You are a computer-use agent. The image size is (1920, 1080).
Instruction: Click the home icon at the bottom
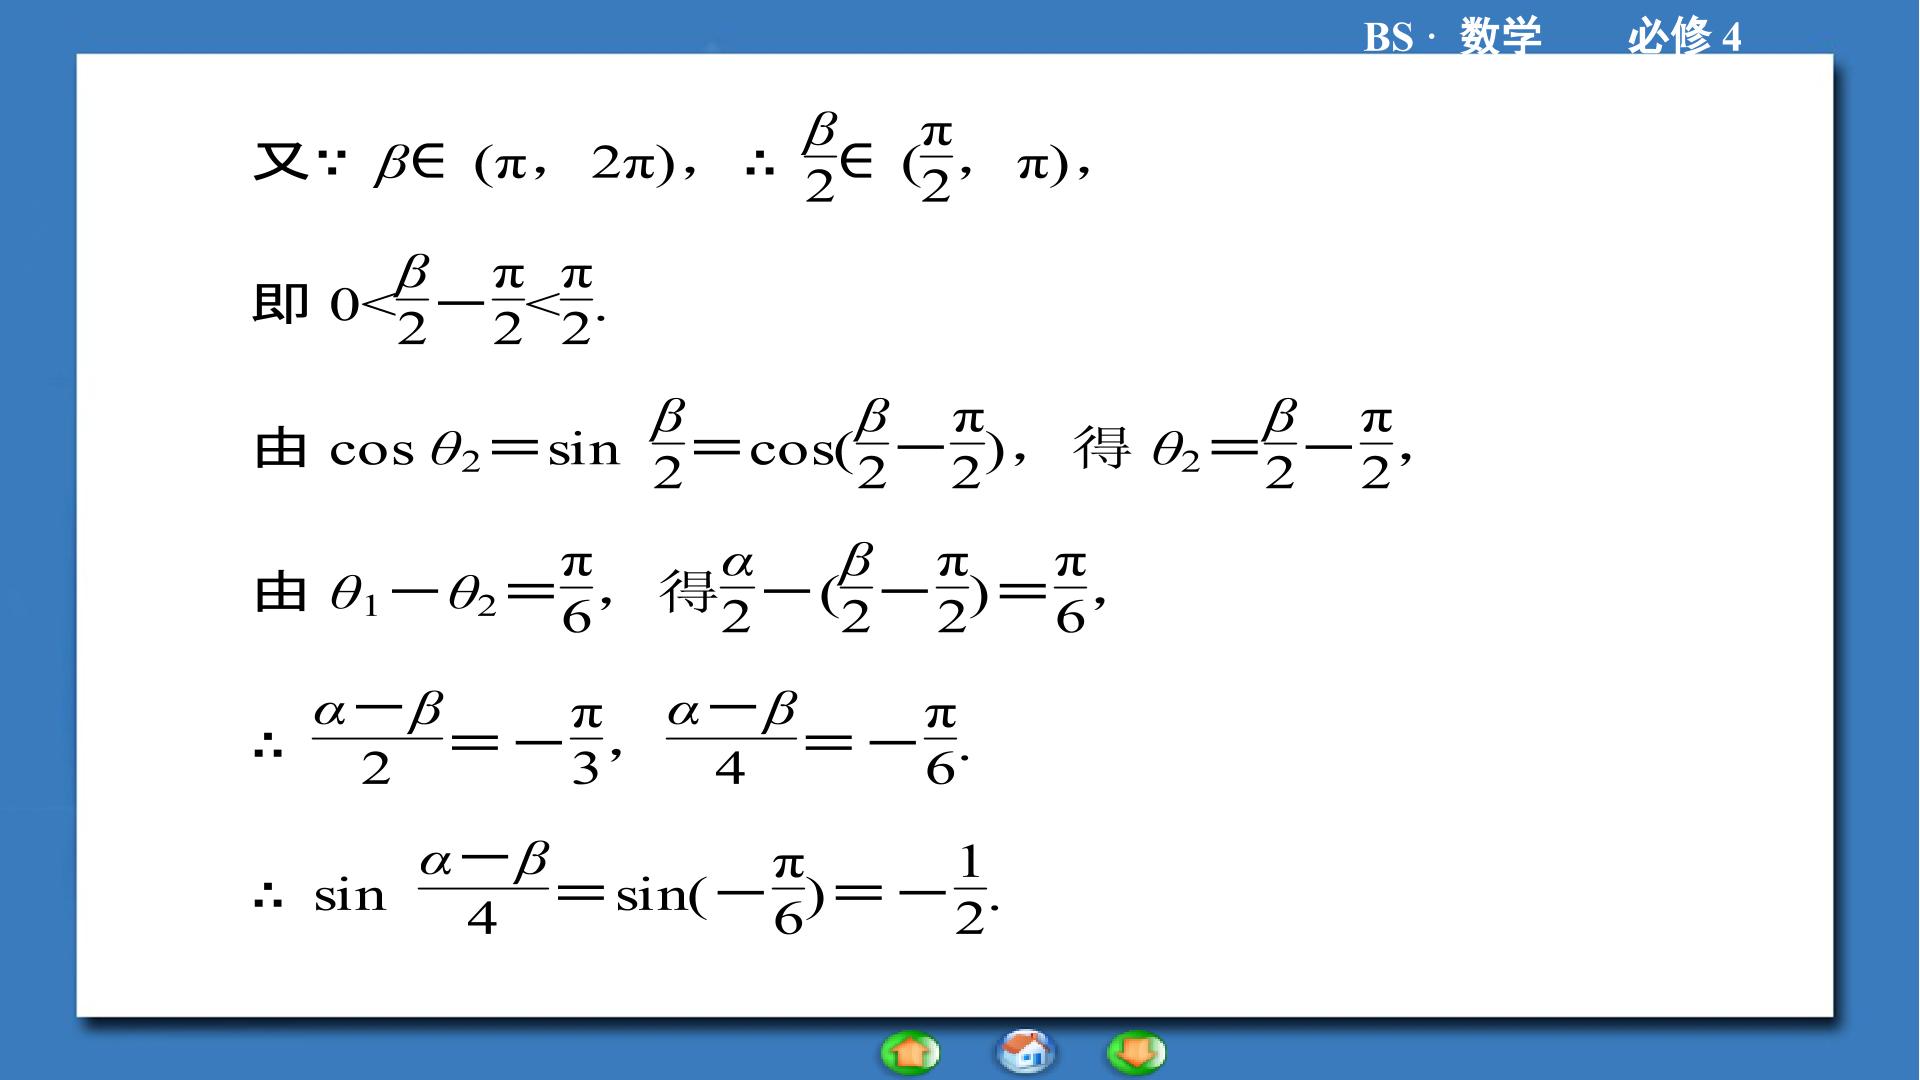(x=1026, y=1052)
